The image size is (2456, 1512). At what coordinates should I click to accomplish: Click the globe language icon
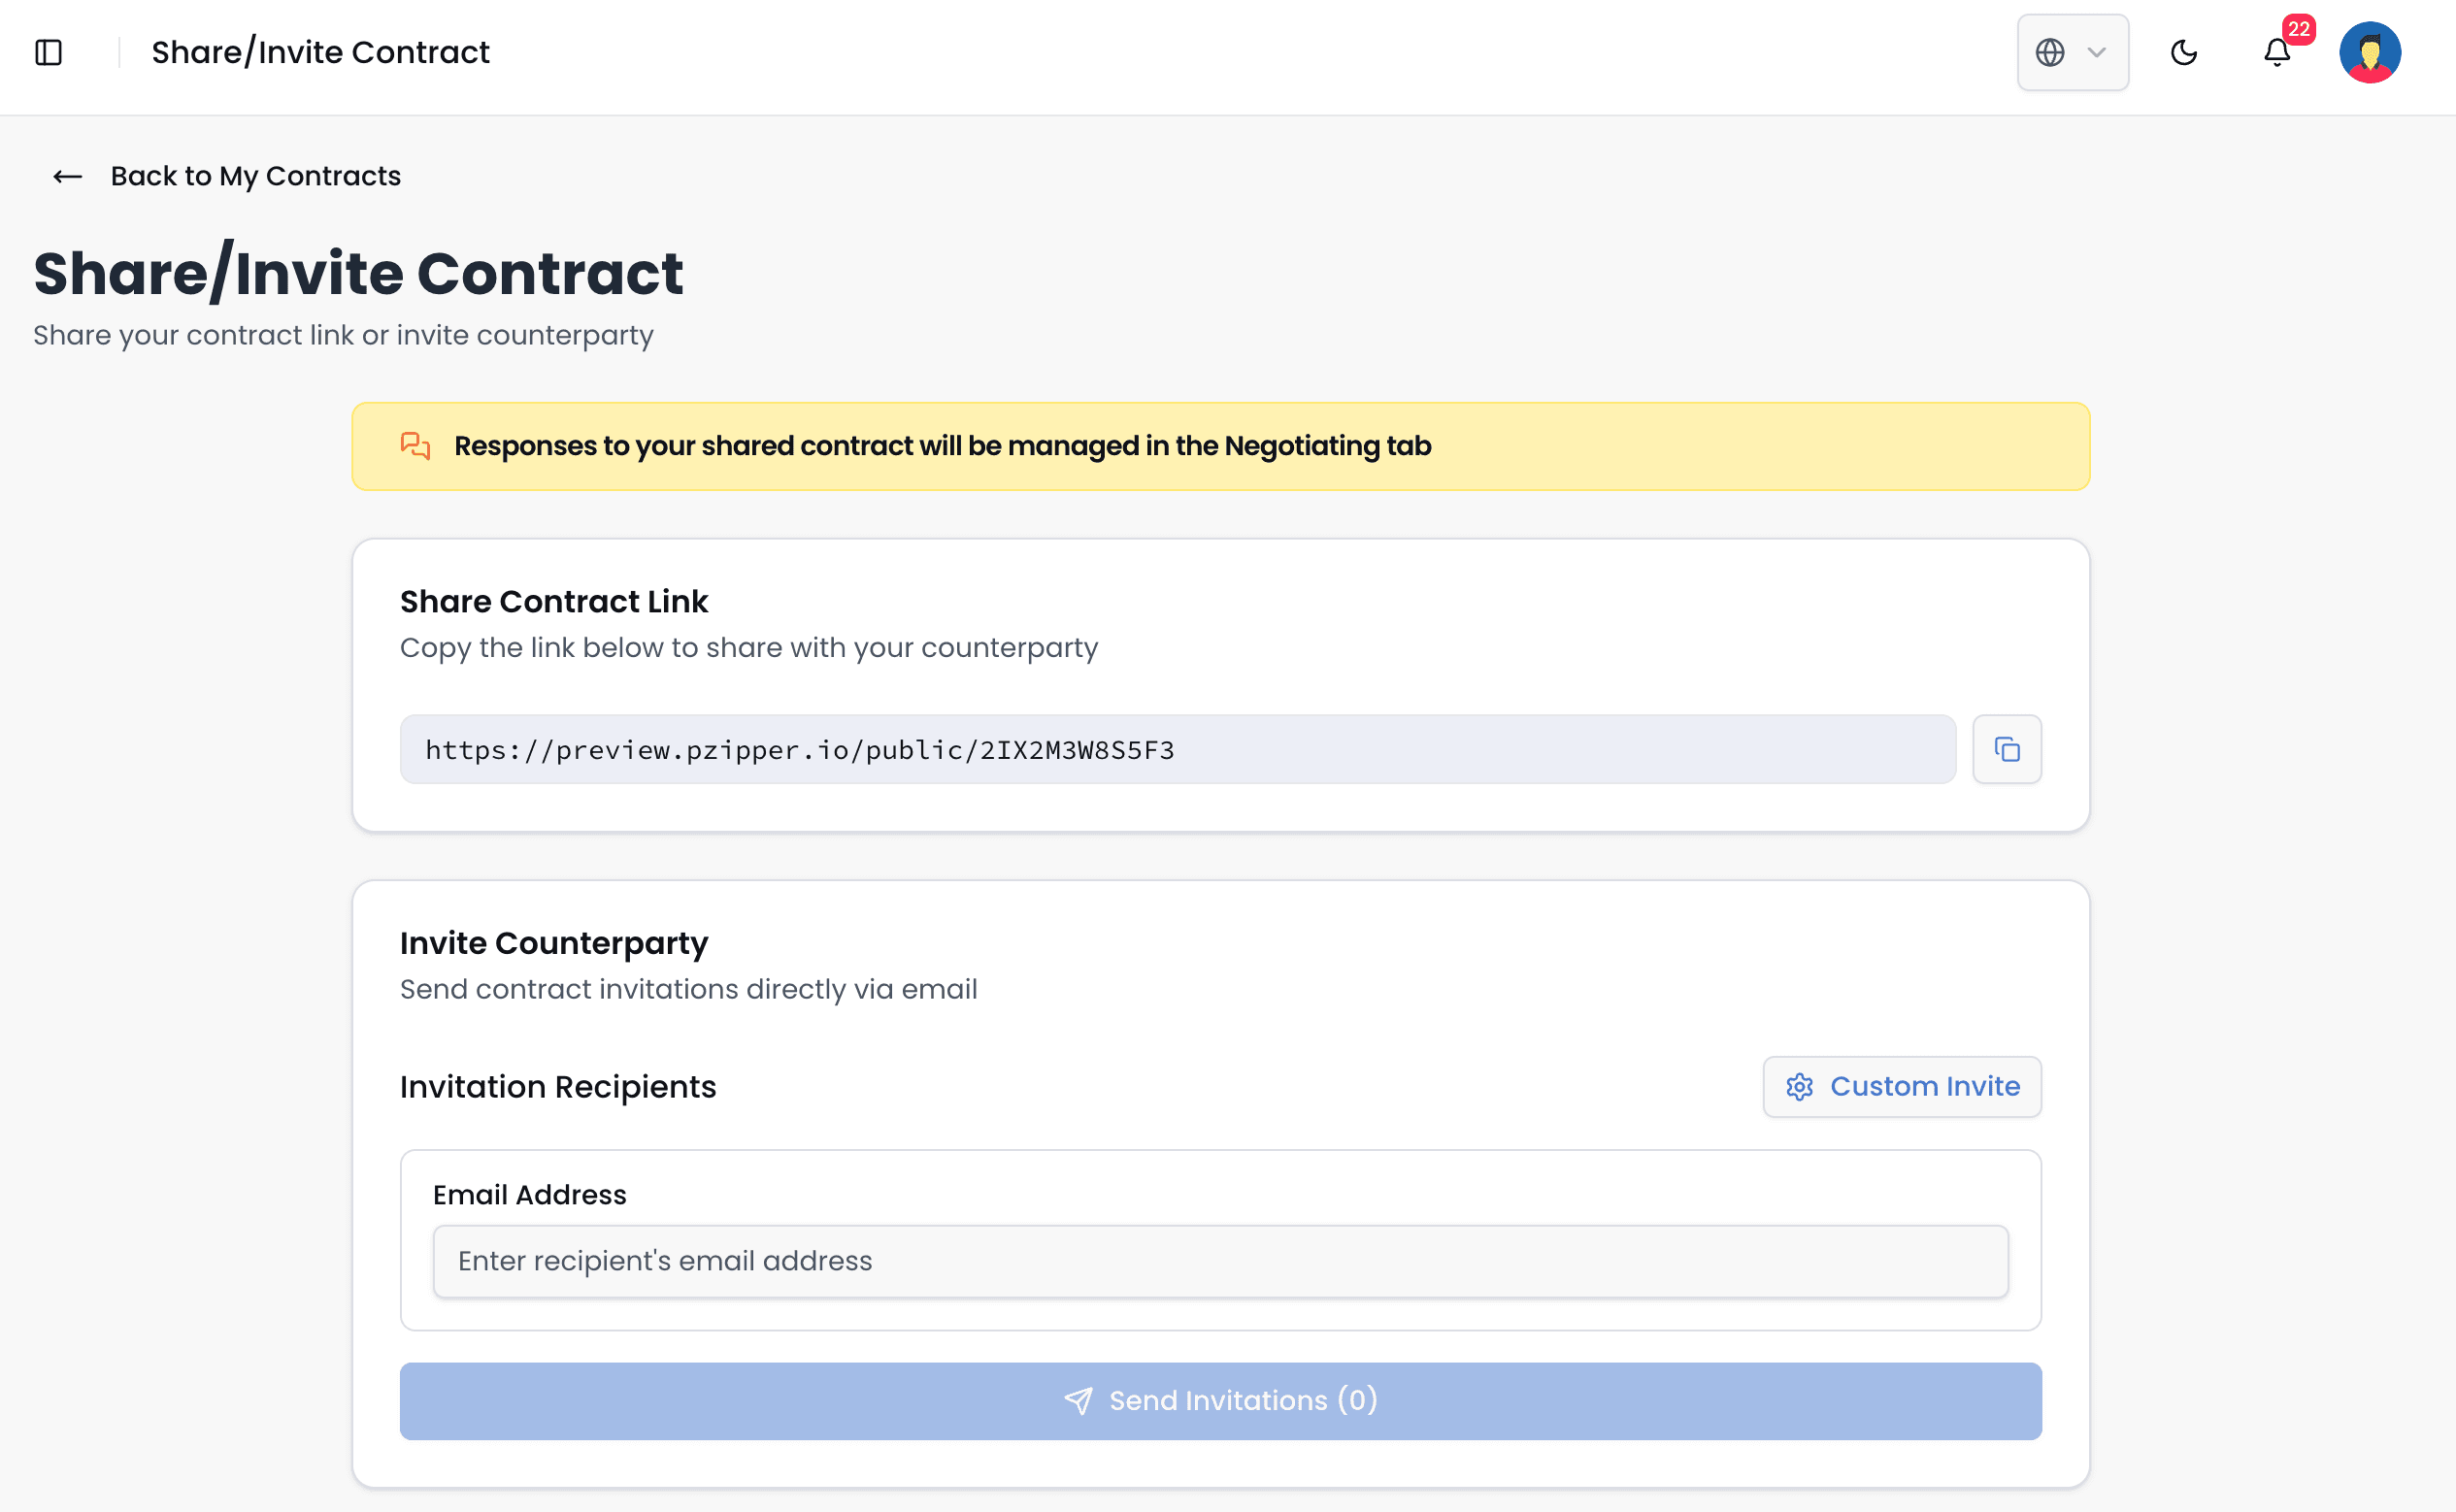[x=2049, y=52]
